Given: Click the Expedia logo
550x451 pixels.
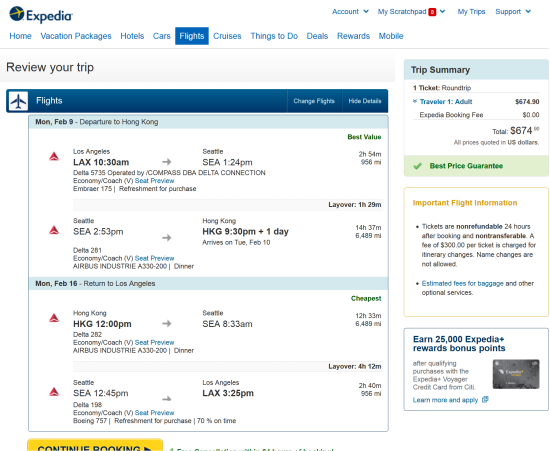Looking at the screenshot, I should click(41, 14).
